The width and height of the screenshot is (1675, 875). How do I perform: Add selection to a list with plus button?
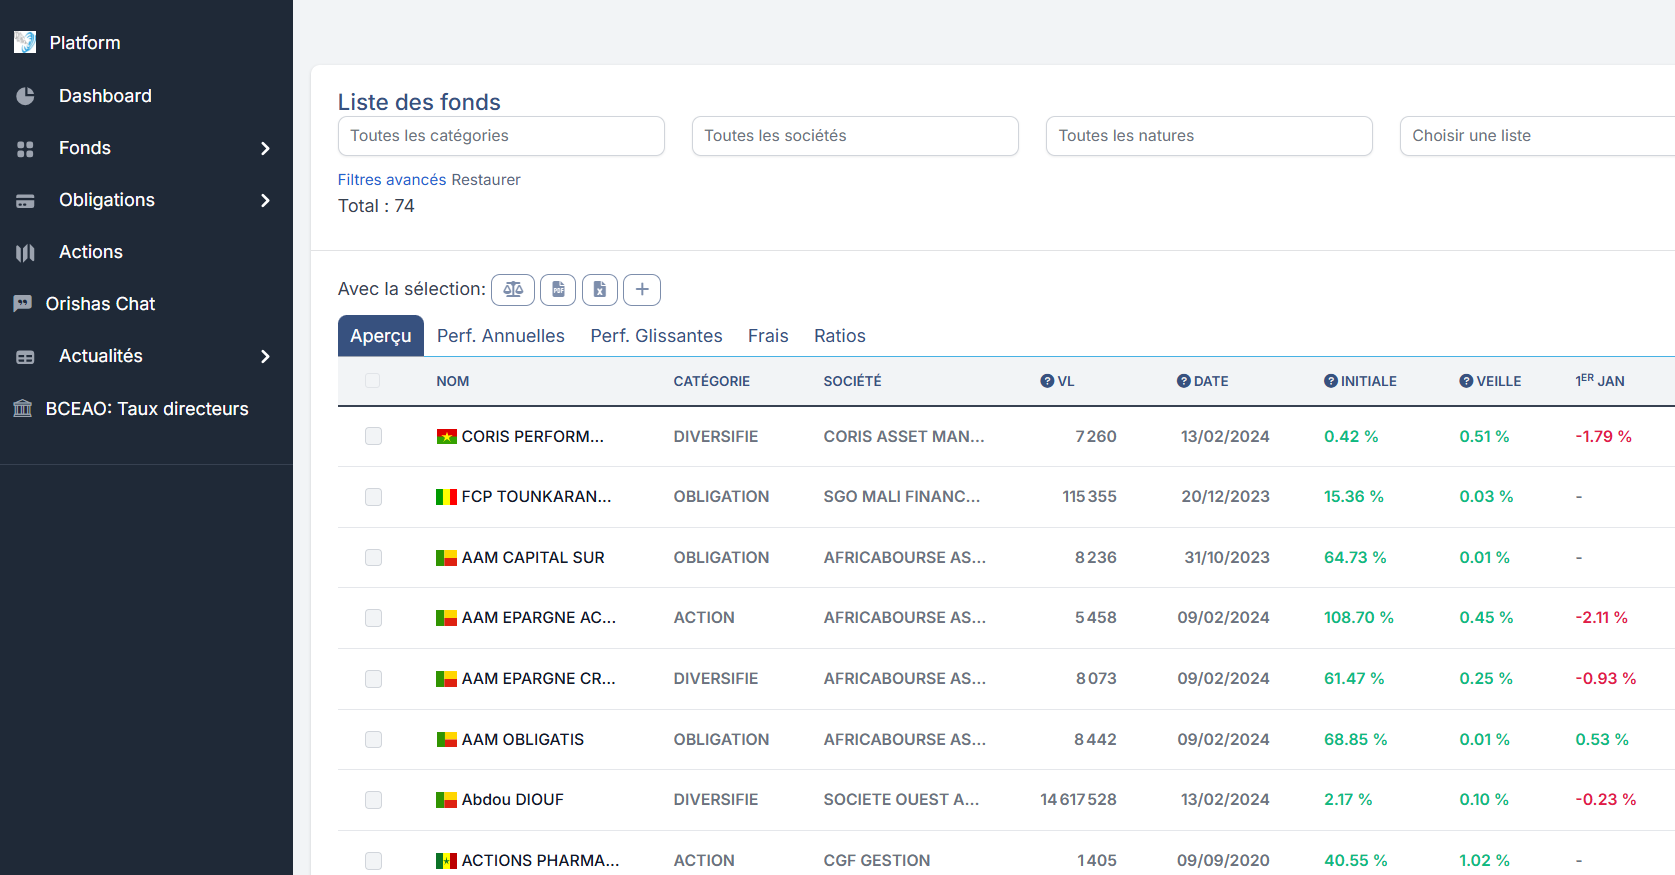pyautogui.click(x=642, y=290)
